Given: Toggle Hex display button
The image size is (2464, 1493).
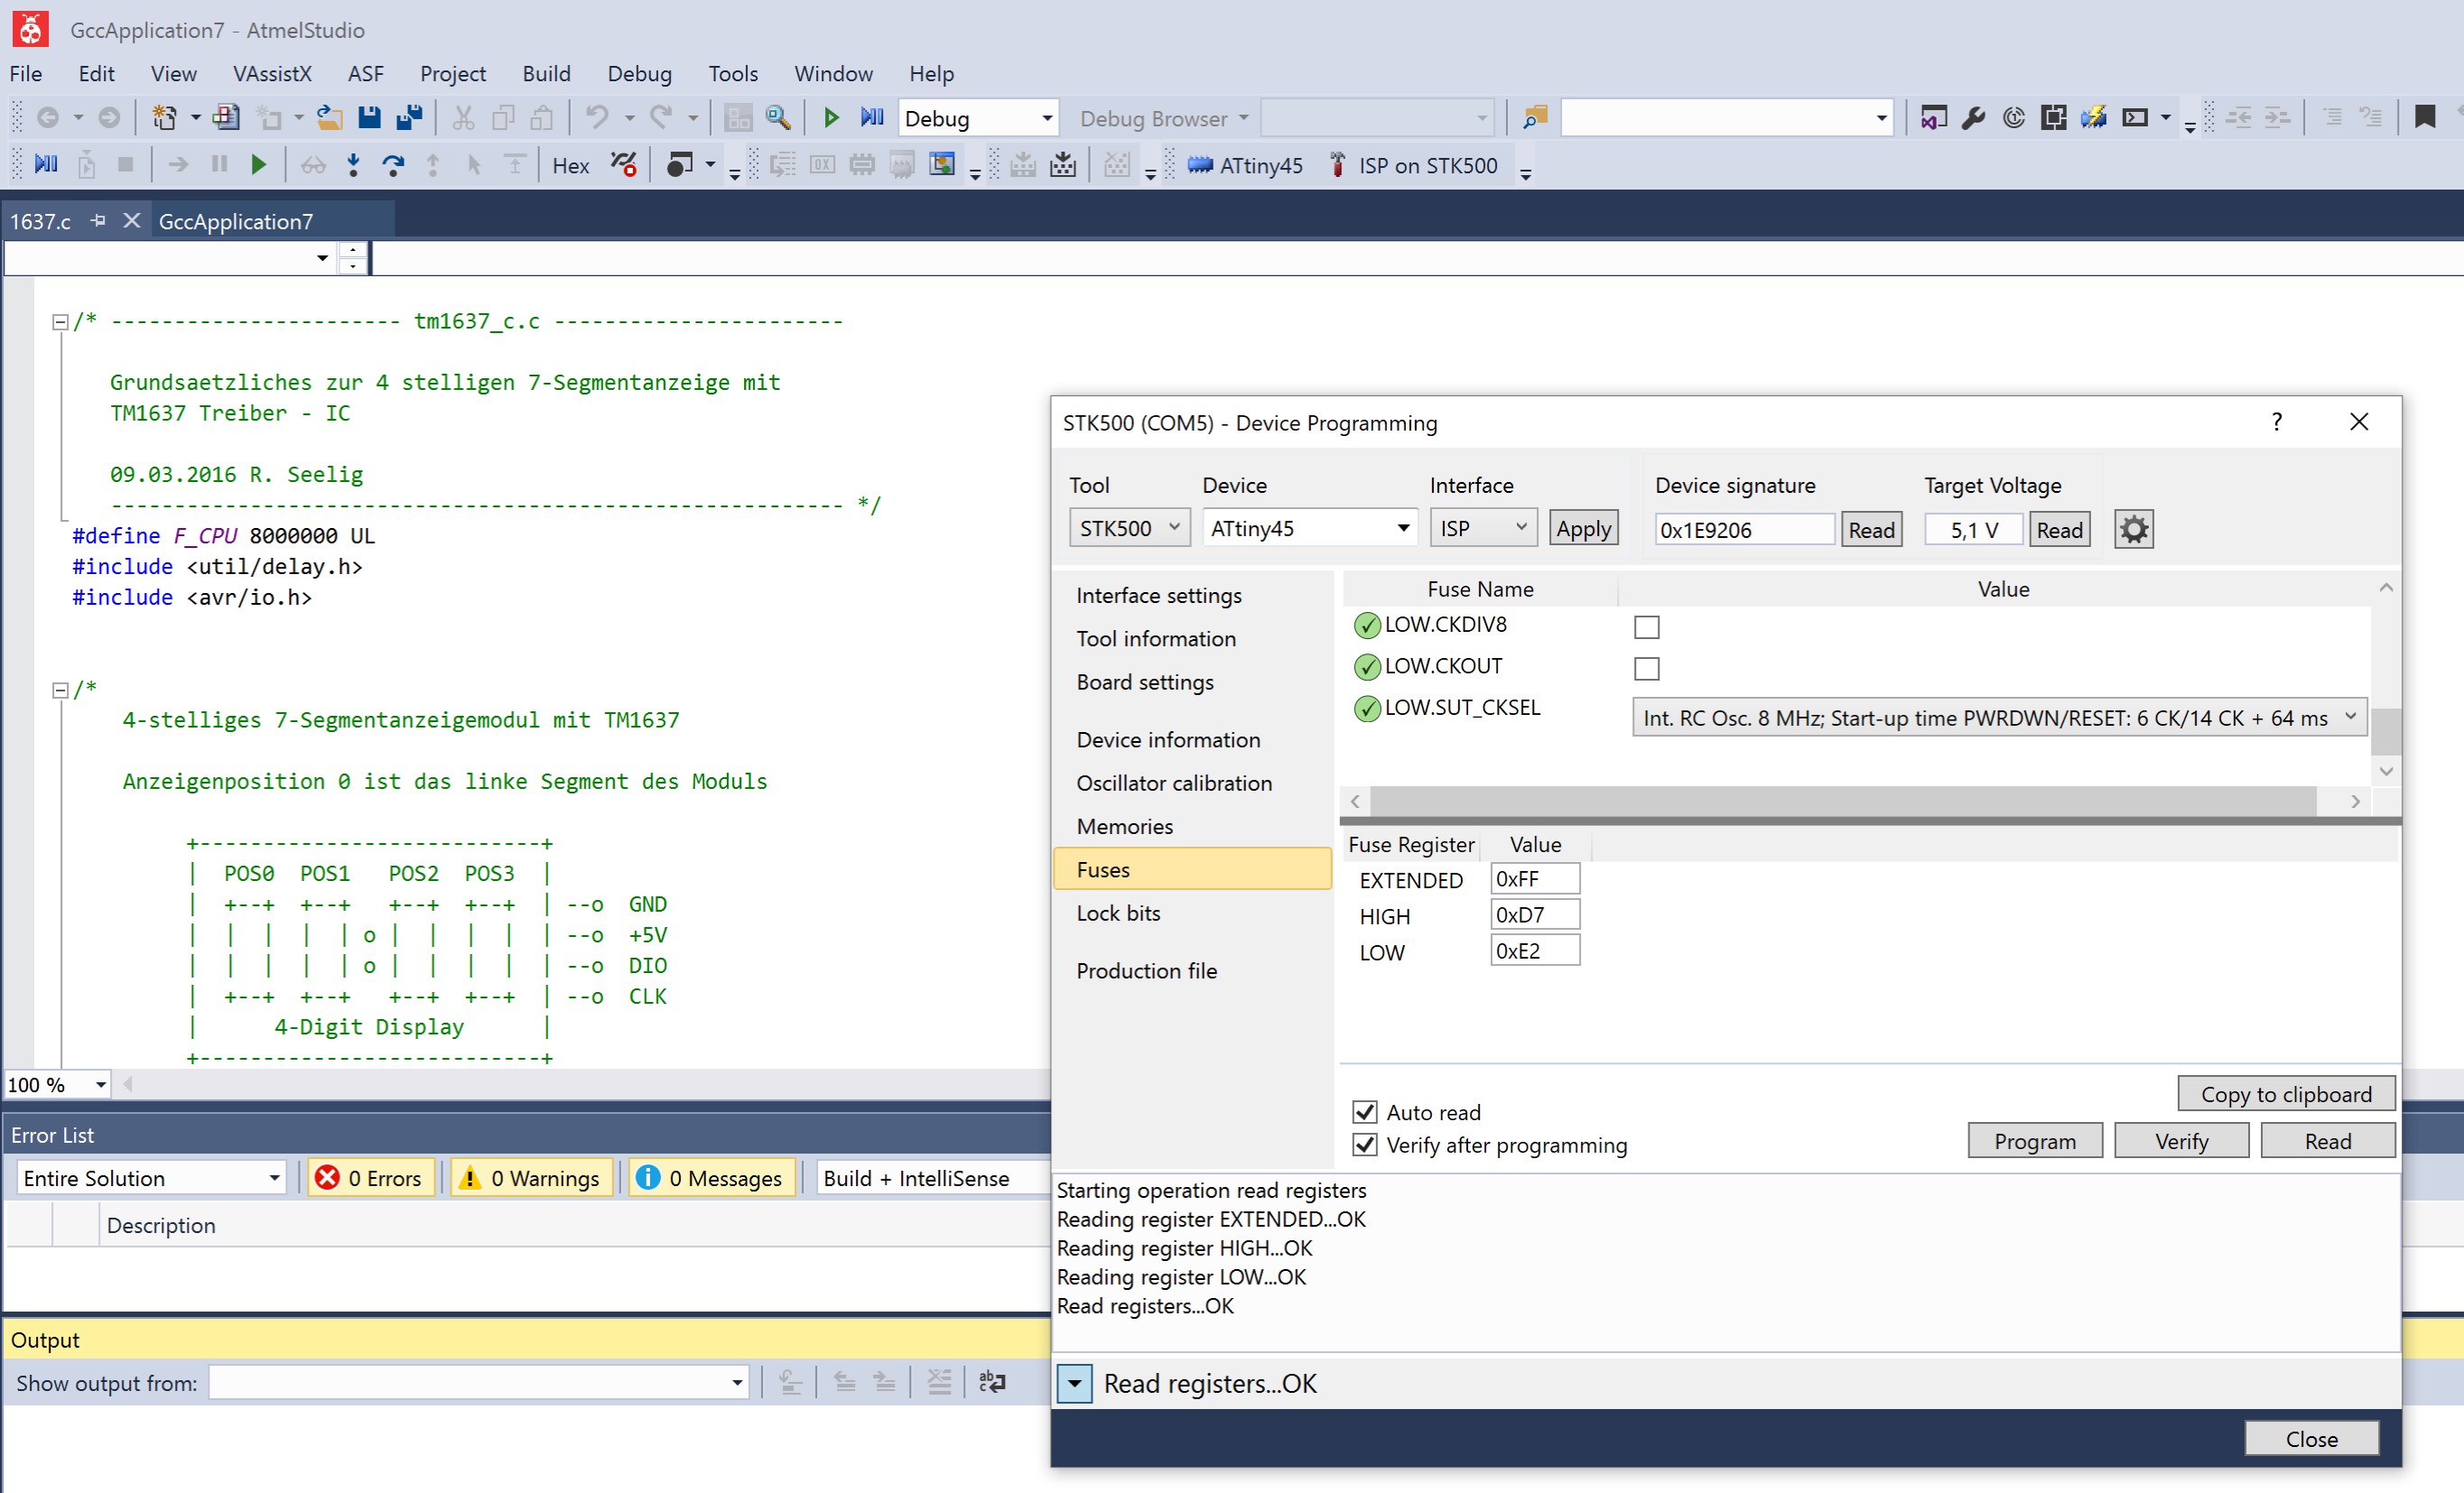Looking at the screenshot, I should coord(571,166).
